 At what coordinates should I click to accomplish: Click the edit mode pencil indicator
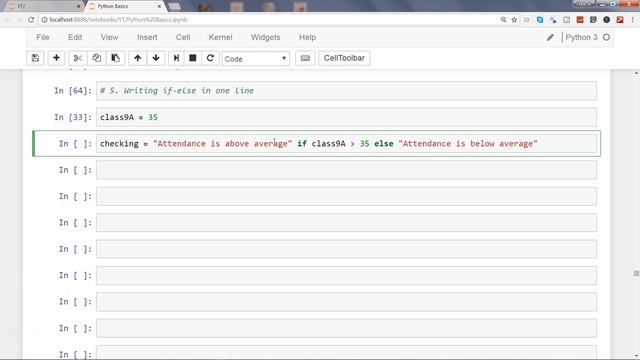(550, 37)
